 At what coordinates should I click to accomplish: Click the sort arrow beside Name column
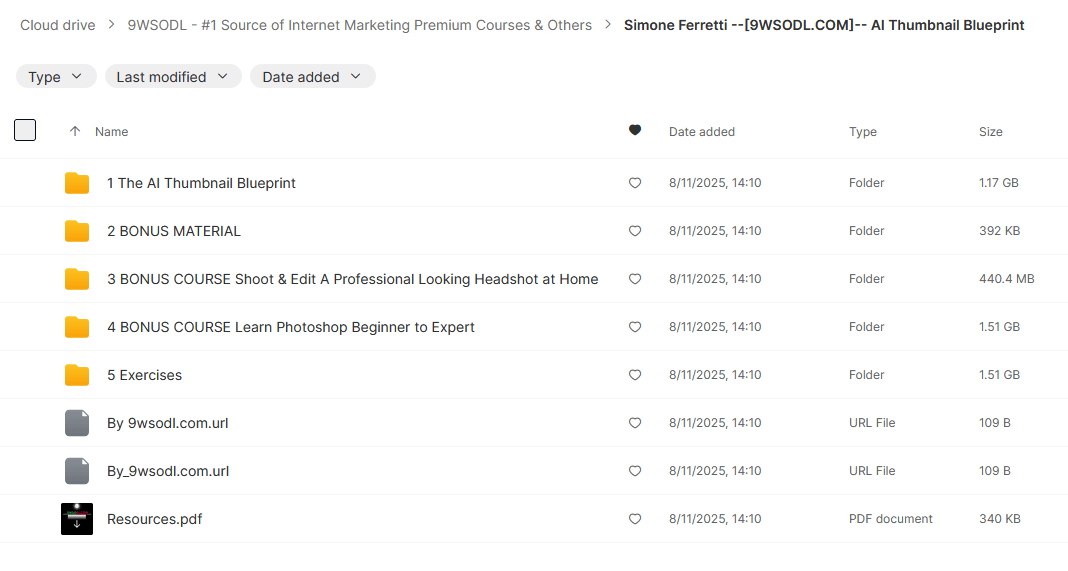point(75,132)
